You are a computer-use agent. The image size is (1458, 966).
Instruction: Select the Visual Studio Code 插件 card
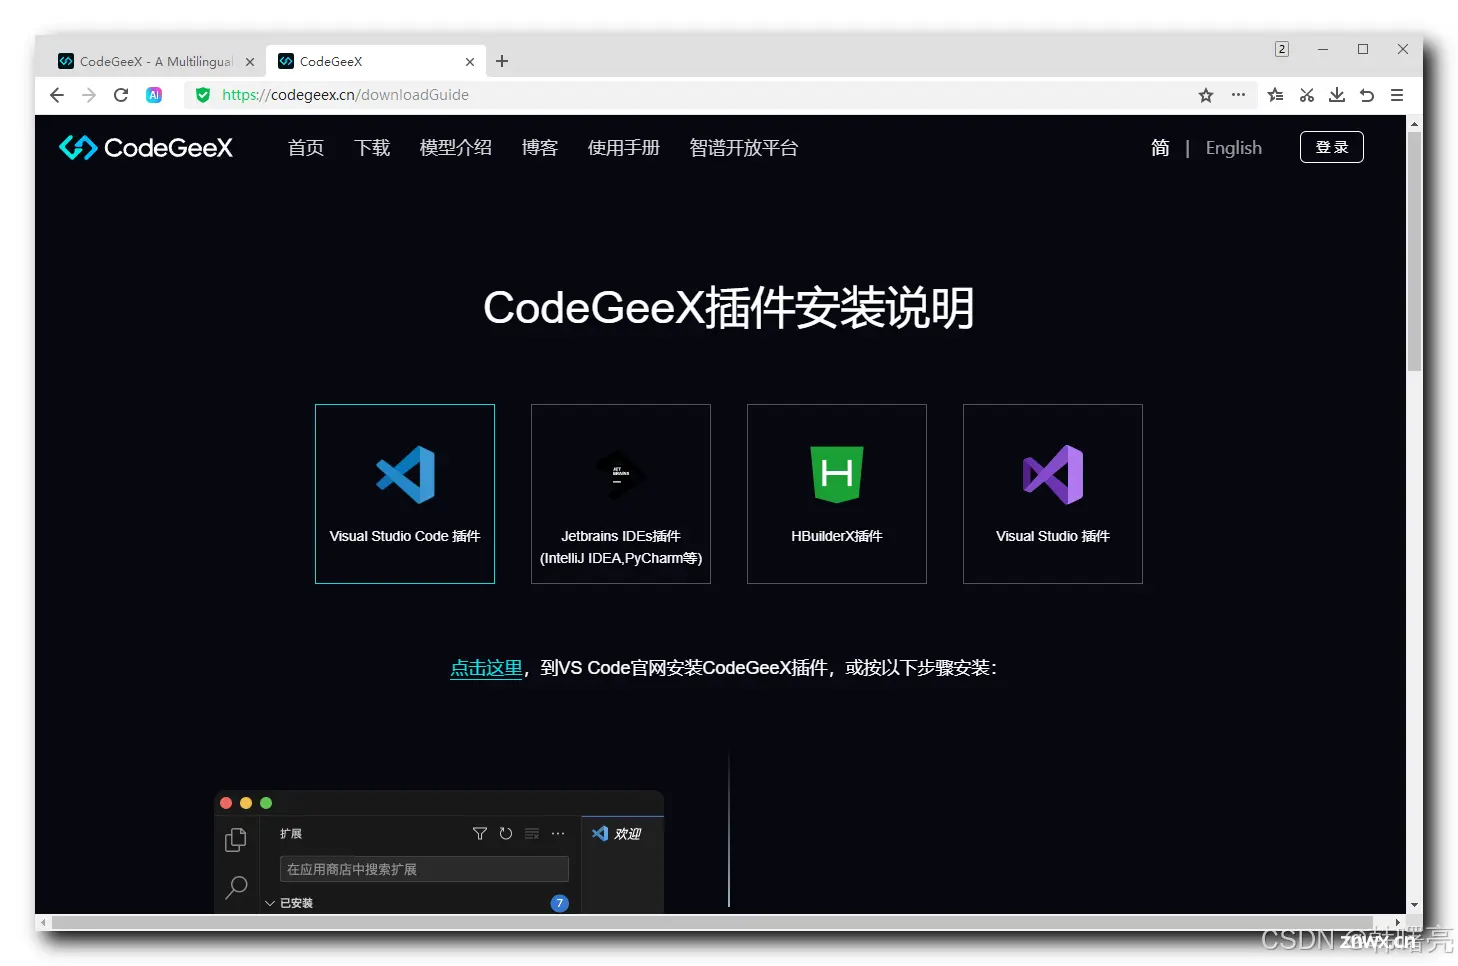[405, 494]
